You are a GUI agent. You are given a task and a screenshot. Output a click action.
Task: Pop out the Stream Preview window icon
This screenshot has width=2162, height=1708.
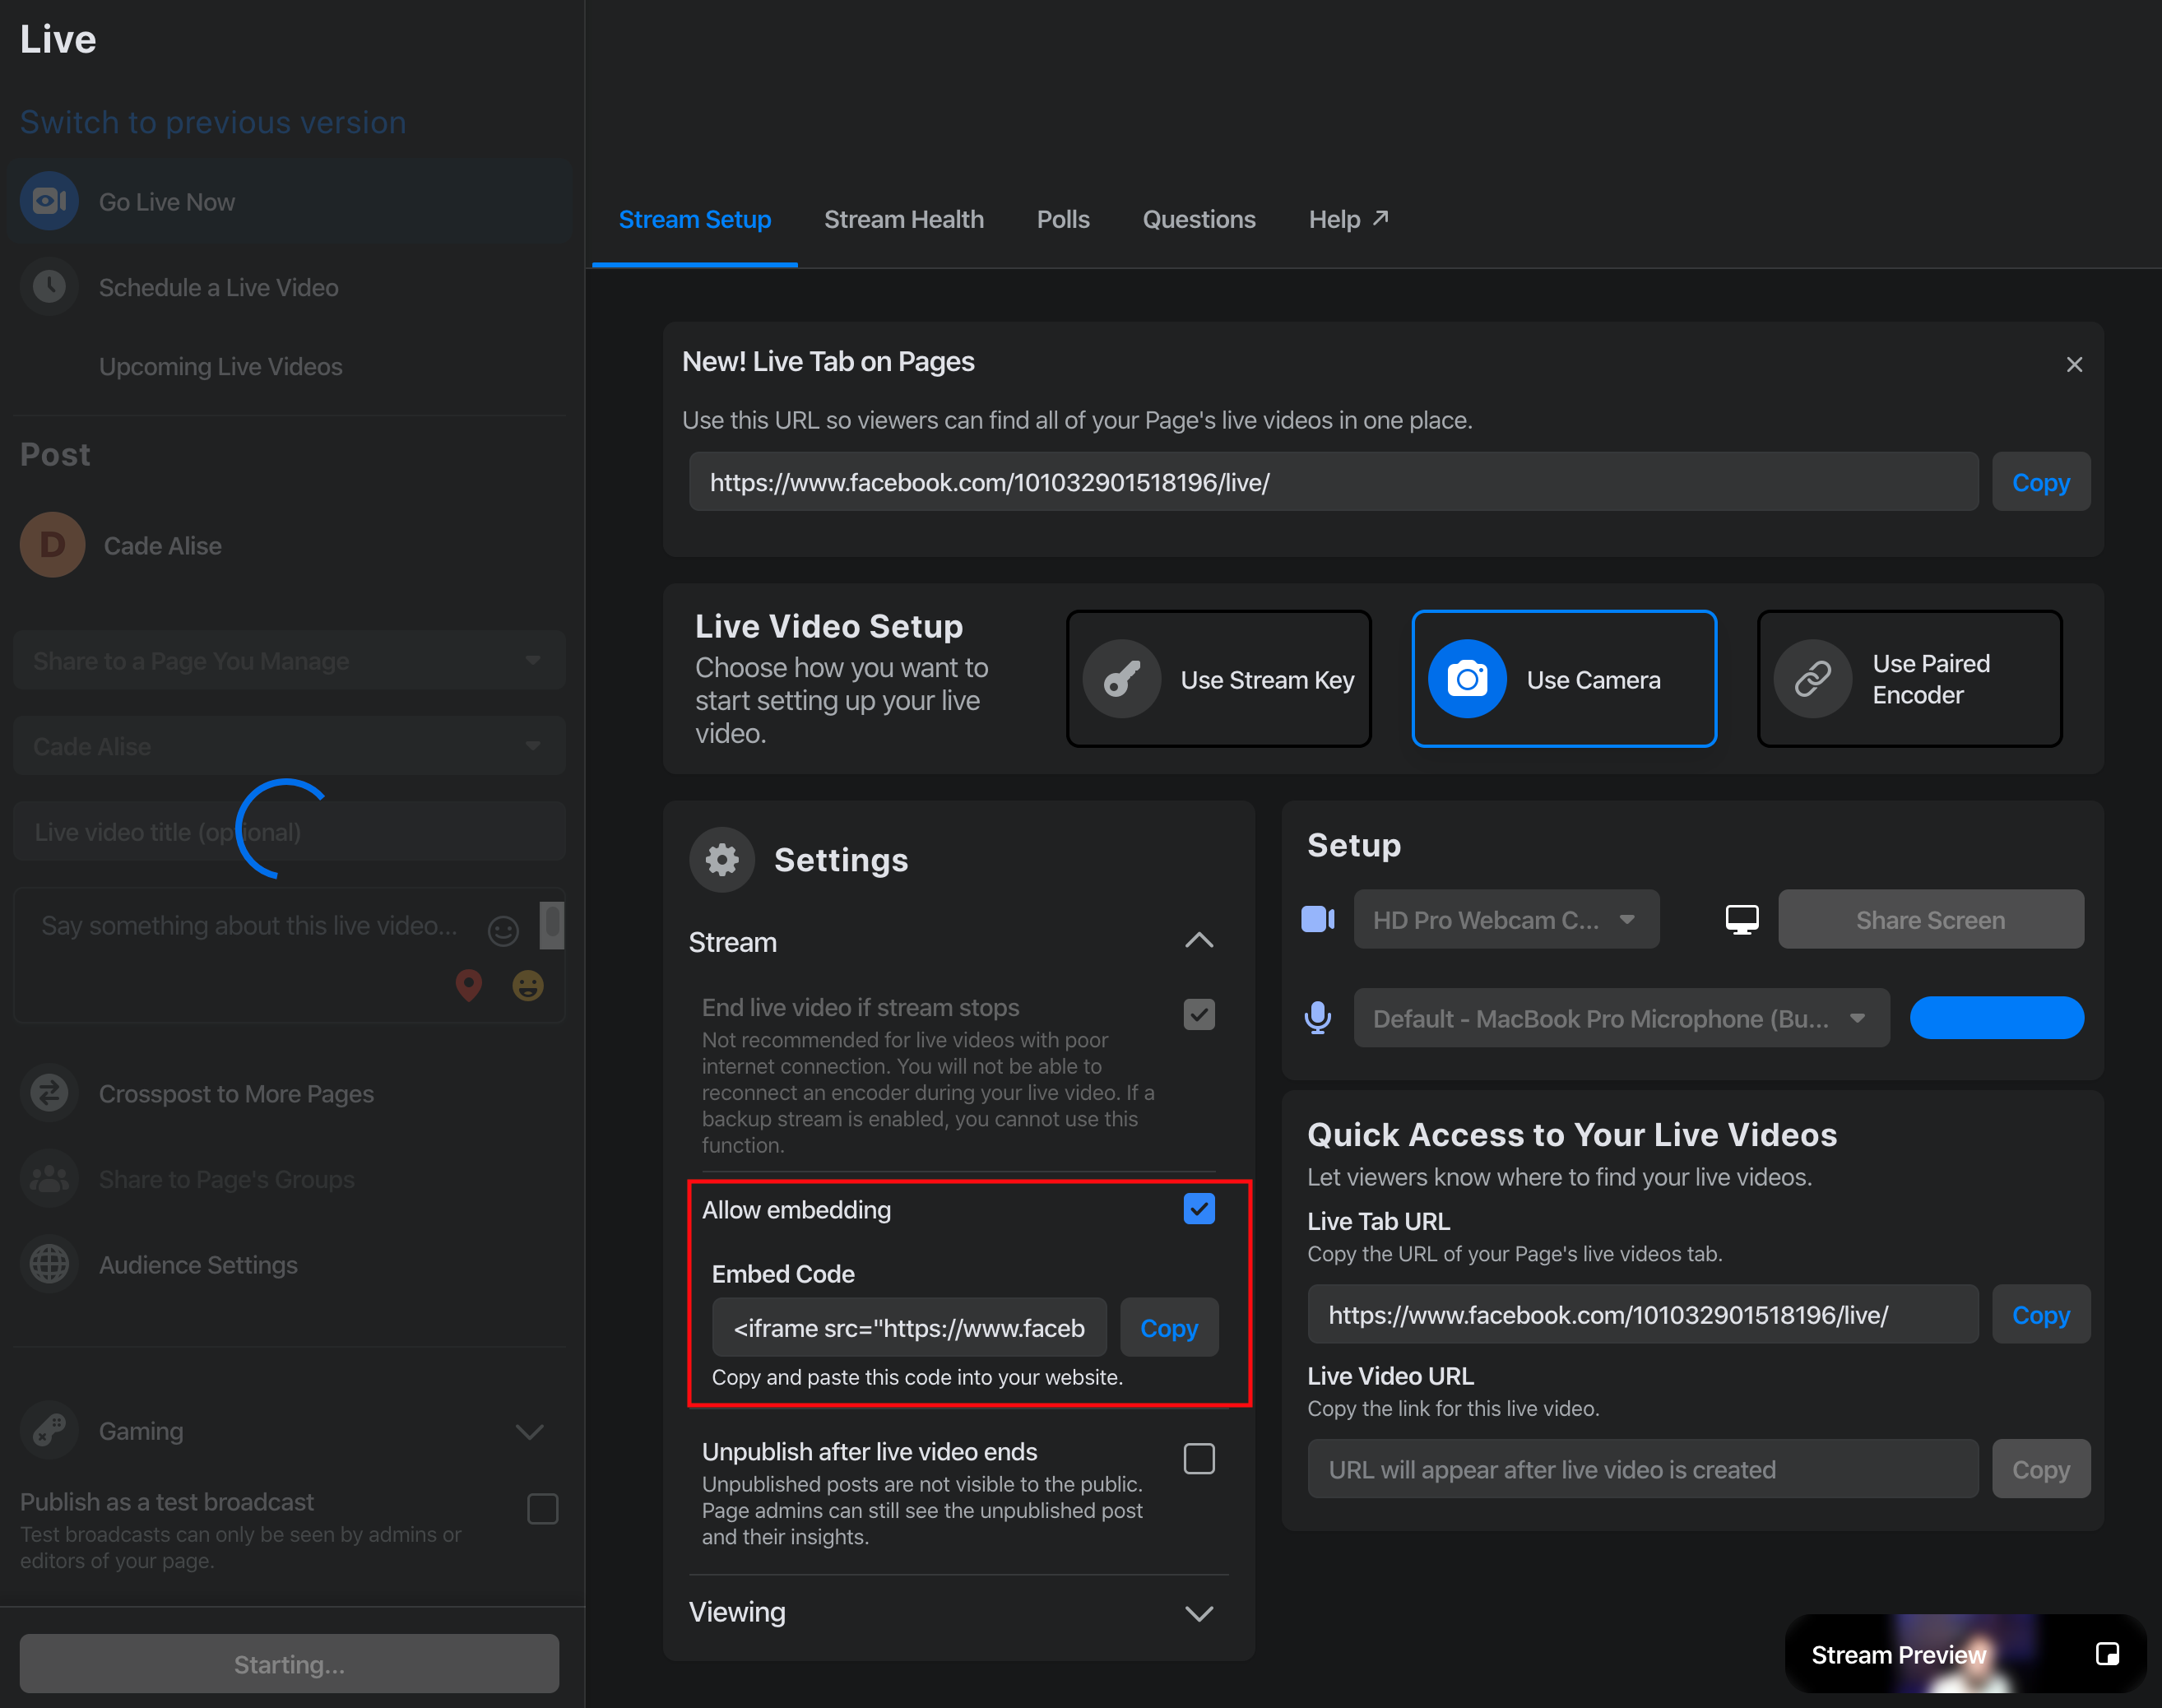point(2107,1654)
